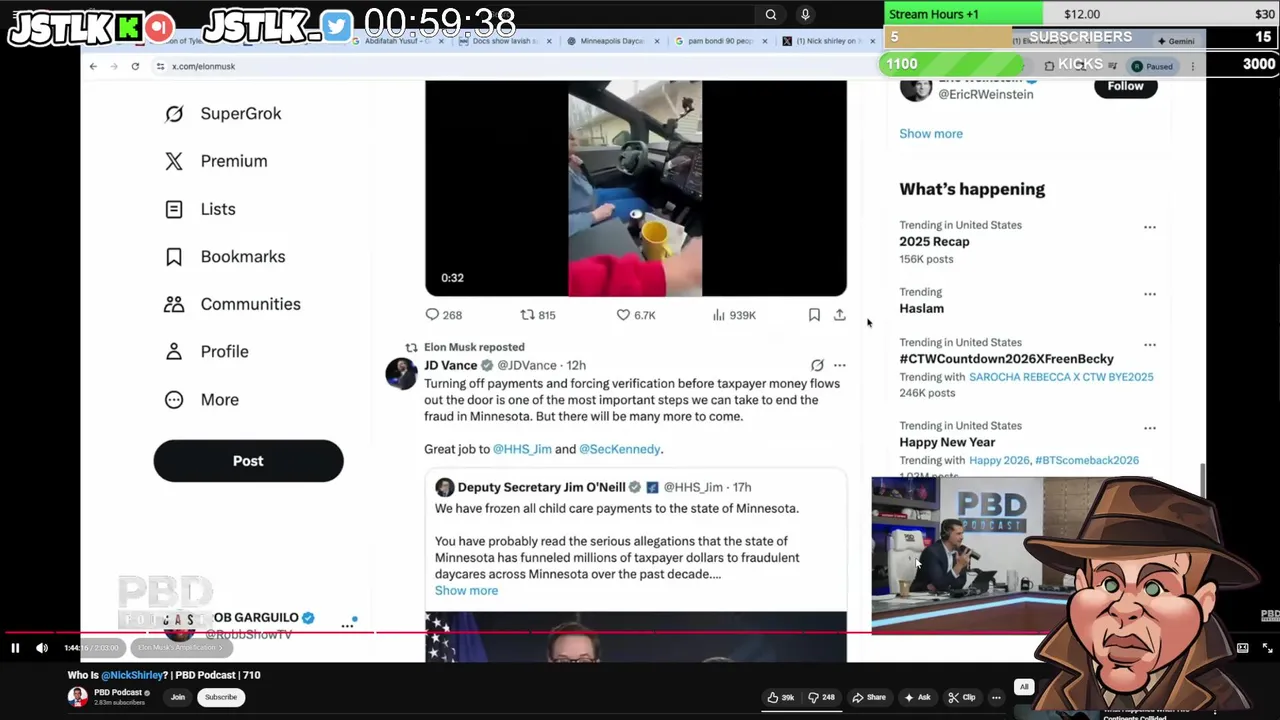Image resolution: width=1280 pixels, height=720 pixels.
Task: Open the SAROCHA REBECCA X CTW BYE2025 link
Action: 1061,377
